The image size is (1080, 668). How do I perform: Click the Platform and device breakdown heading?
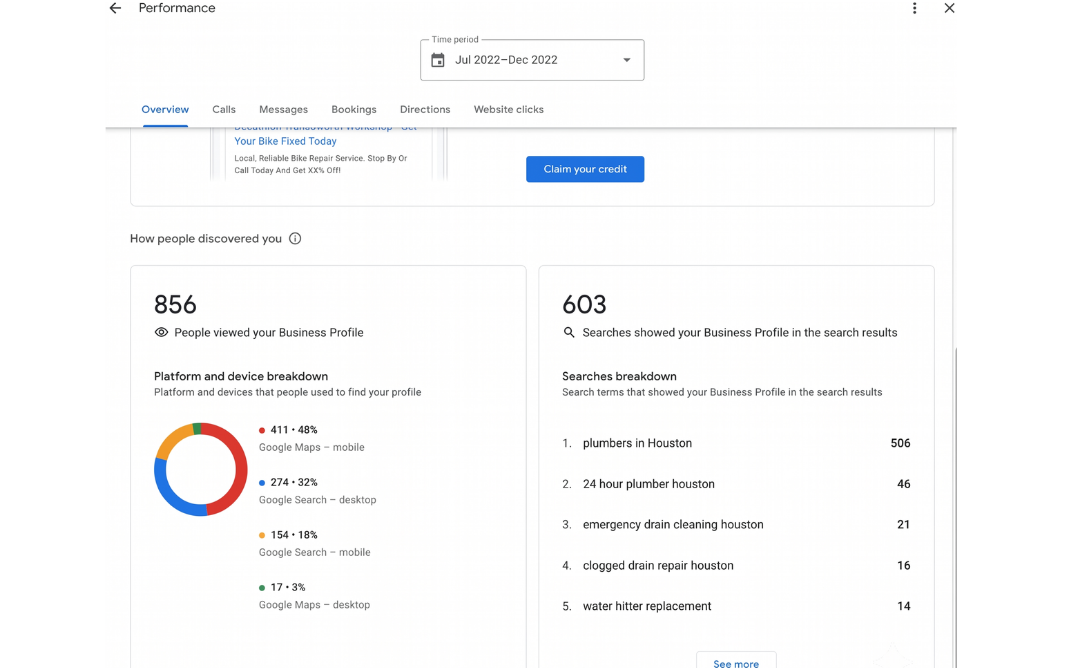pyautogui.click(x=240, y=376)
